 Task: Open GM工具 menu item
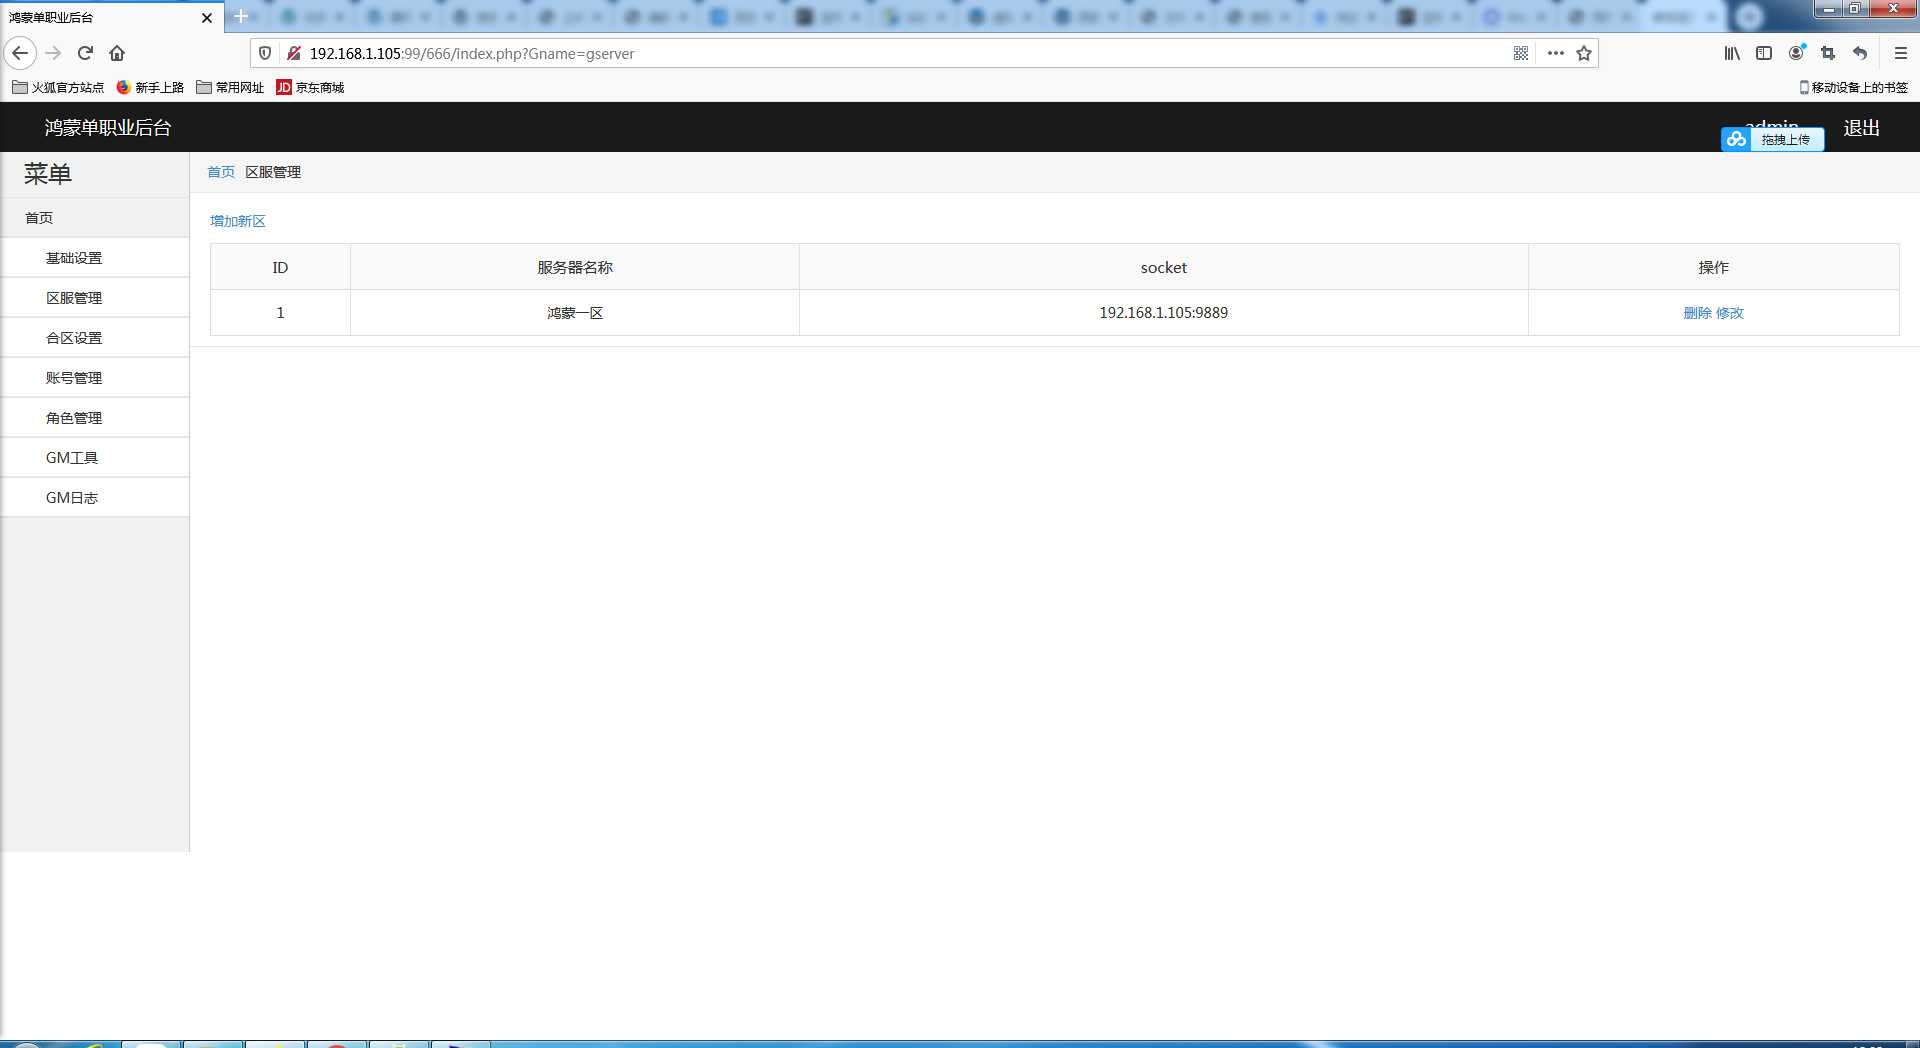[72, 458]
